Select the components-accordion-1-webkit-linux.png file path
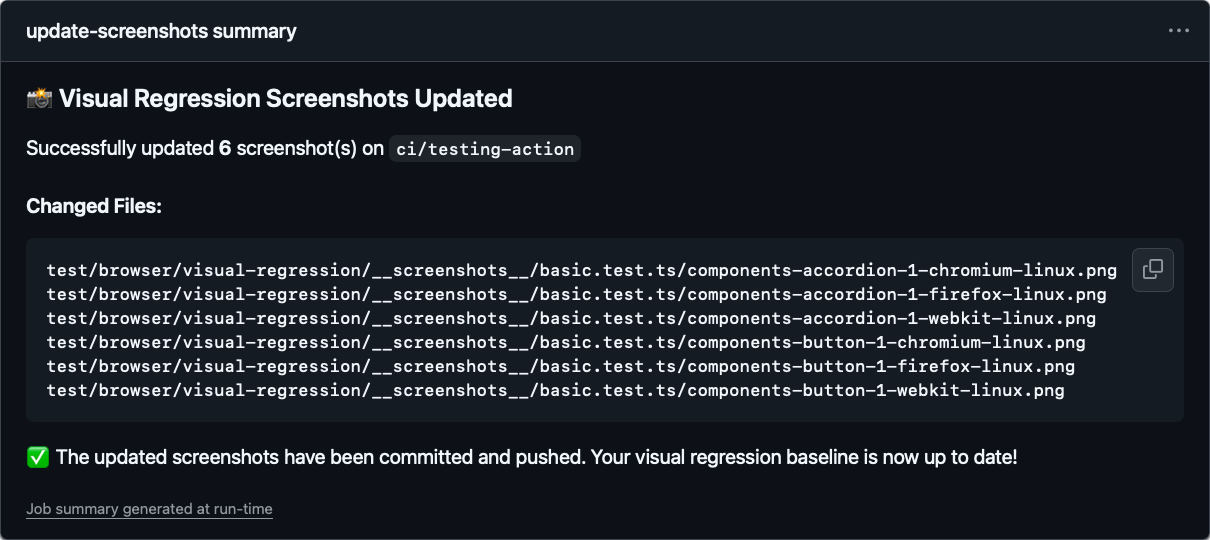This screenshot has width=1210, height=540. (x=571, y=319)
